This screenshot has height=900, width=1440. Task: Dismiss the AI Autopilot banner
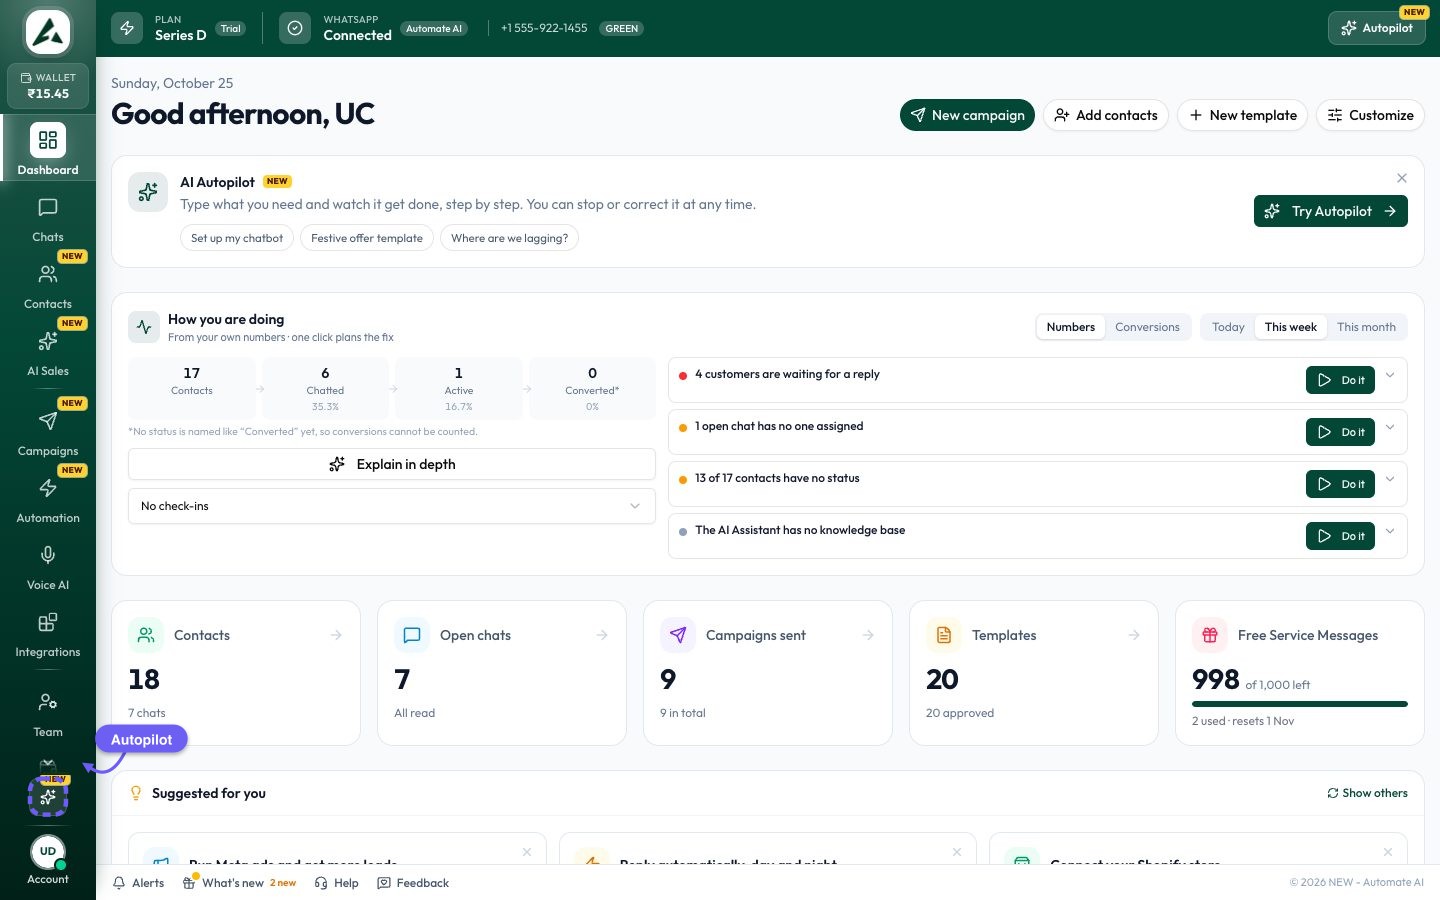point(1402,178)
